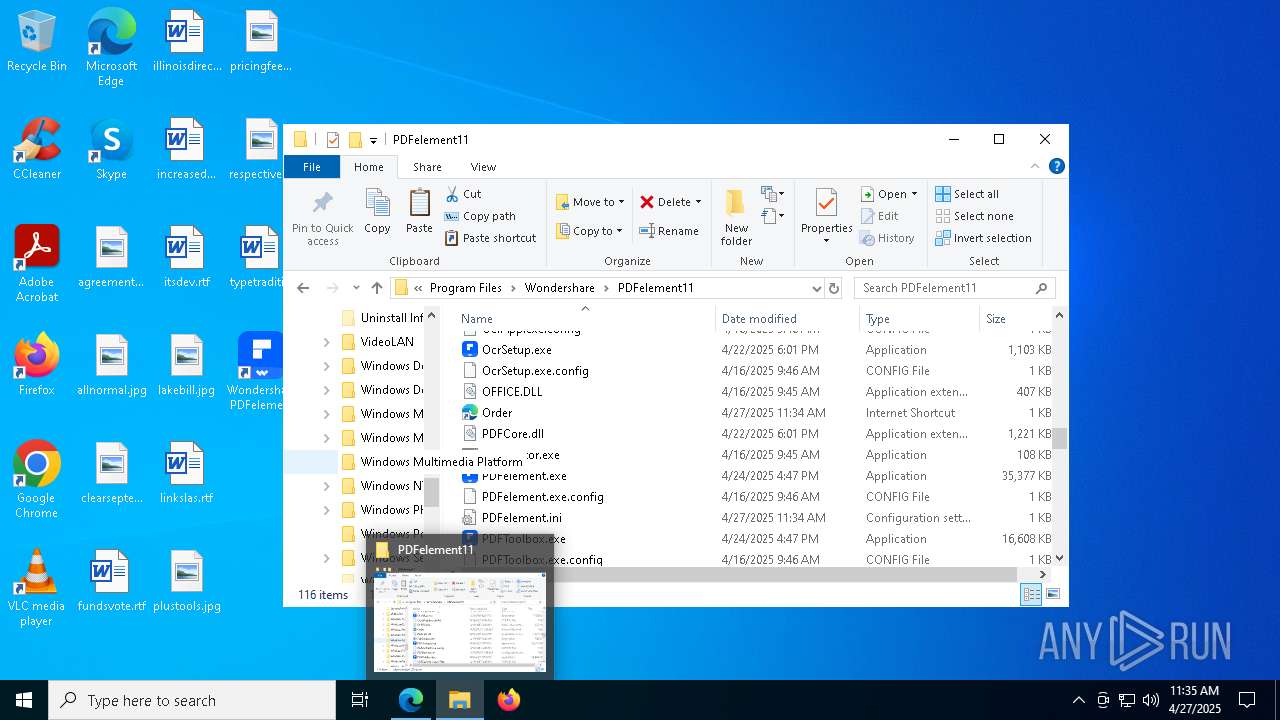This screenshot has height=720, width=1280.
Task: Click the taskbar search box
Action: tap(192, 700)
